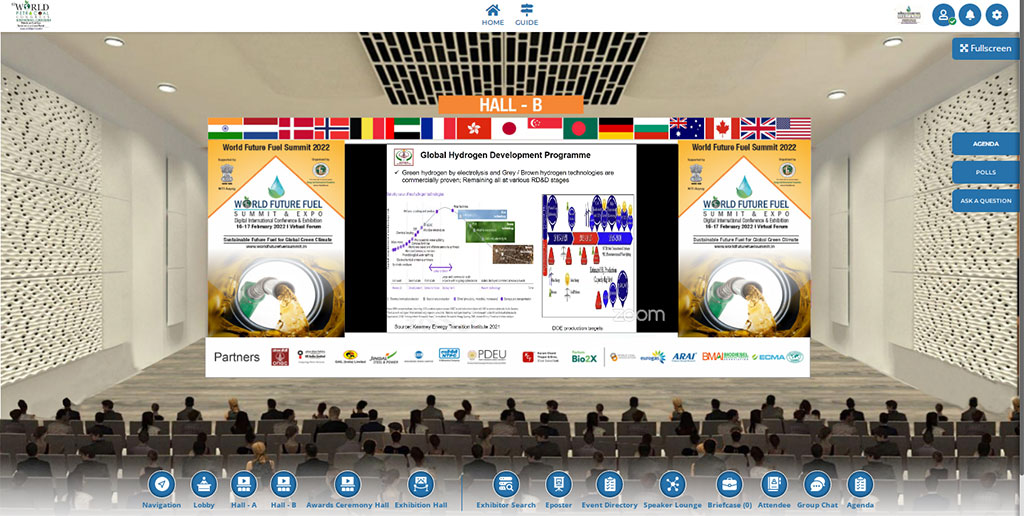Click the Bio2X partner logo
This screenshot has height=516, width=1024.
coord(584,357)
